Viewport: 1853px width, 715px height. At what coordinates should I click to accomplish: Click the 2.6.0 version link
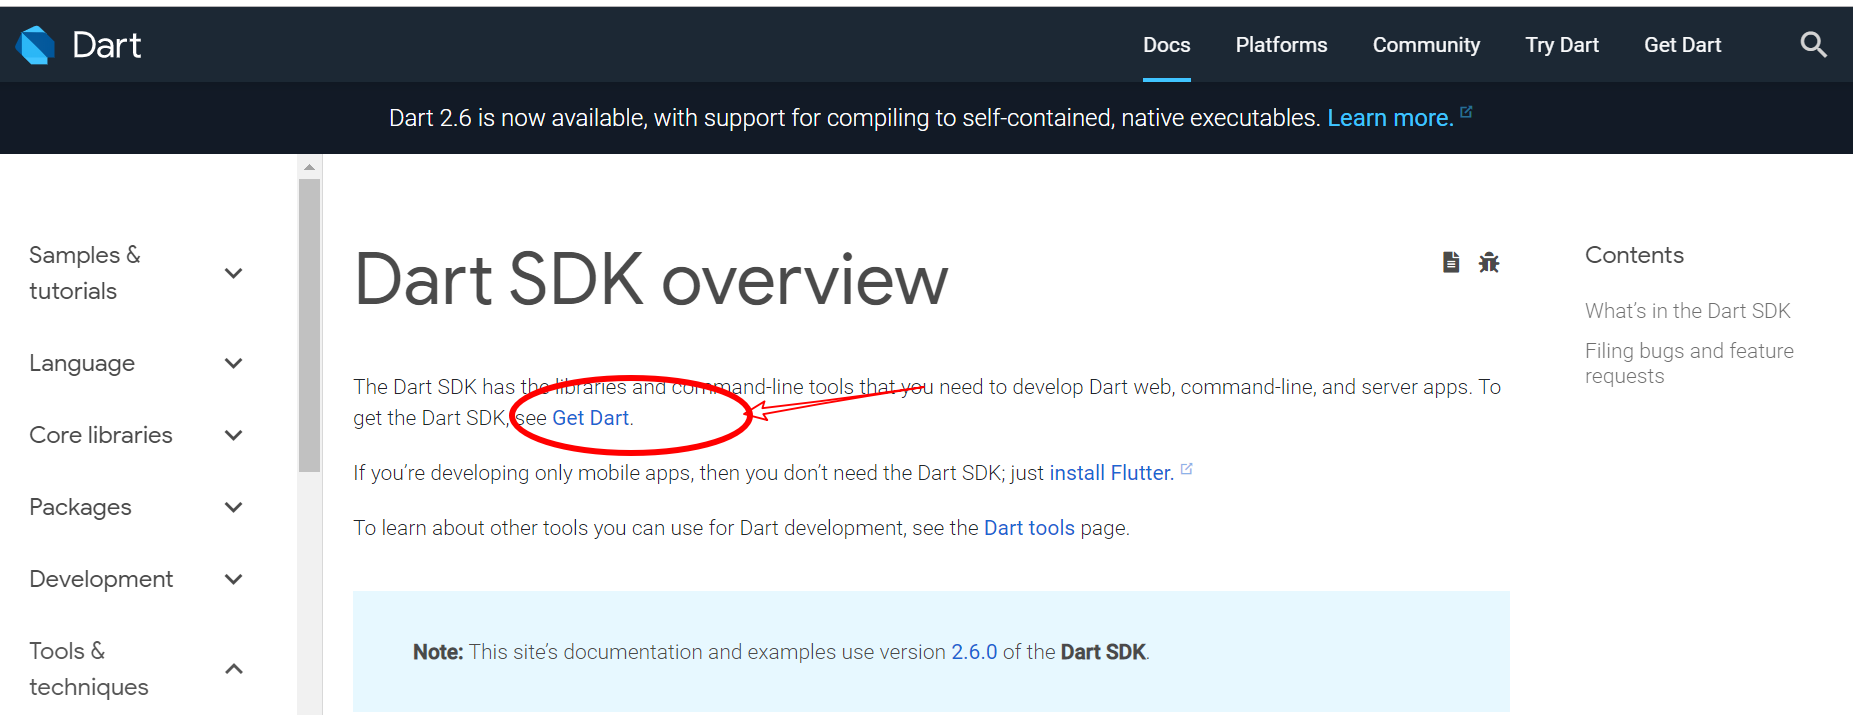pyautogui.click(x=974, y=652)
